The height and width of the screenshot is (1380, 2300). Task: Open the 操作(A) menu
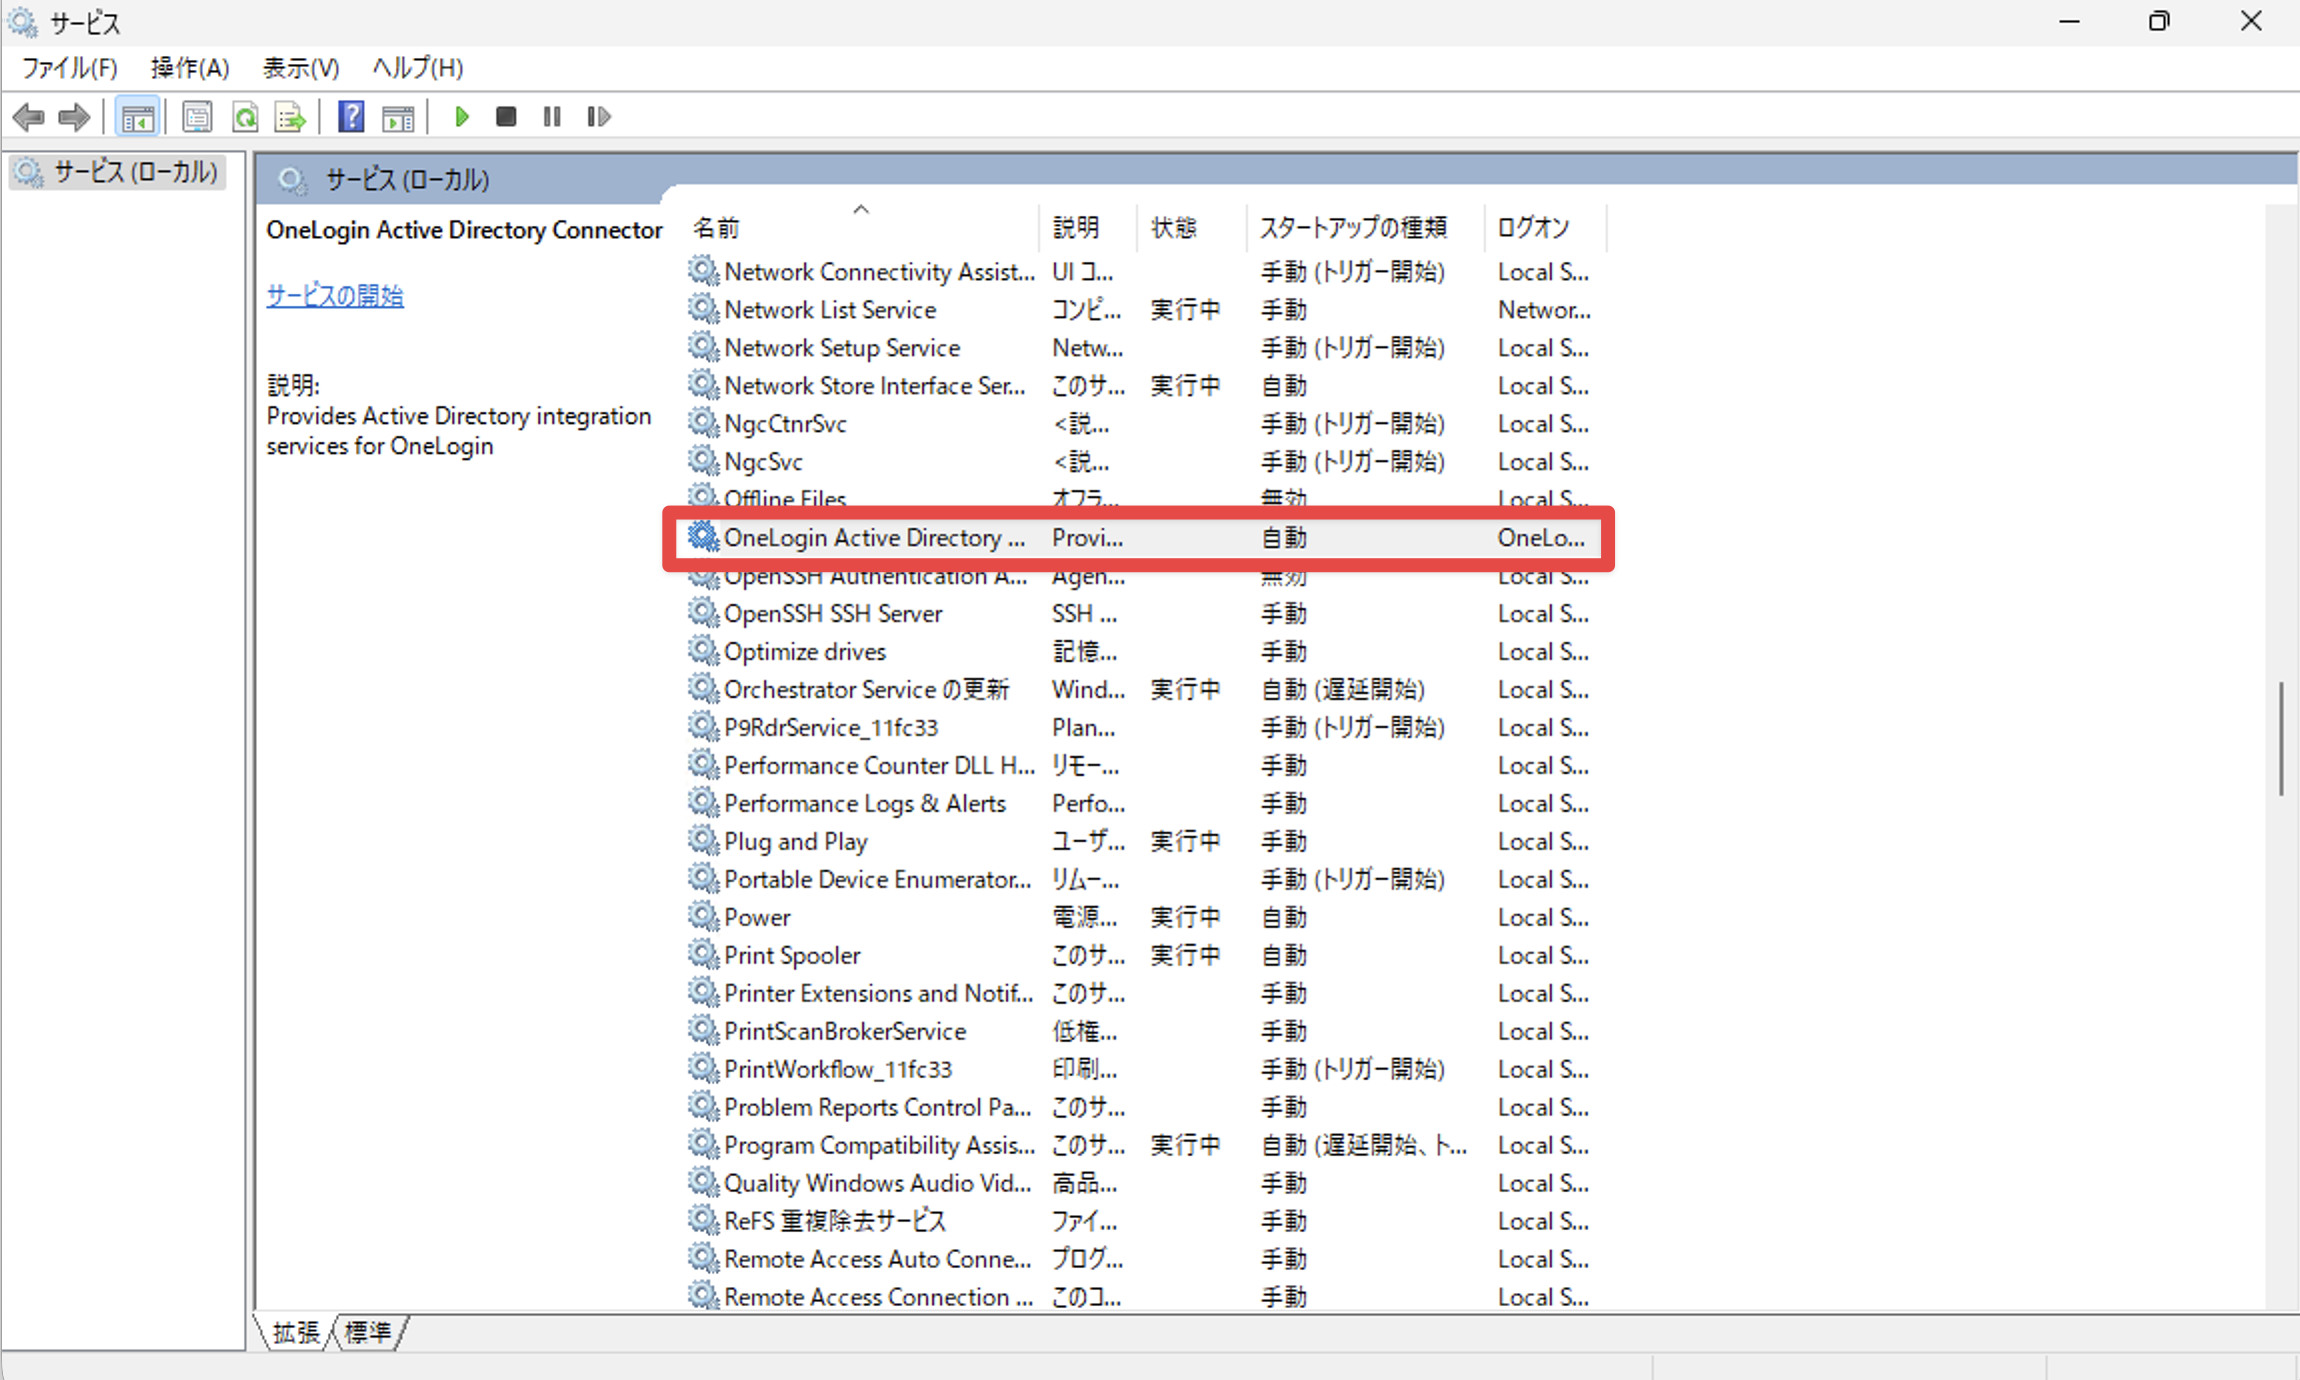[190, 68]
